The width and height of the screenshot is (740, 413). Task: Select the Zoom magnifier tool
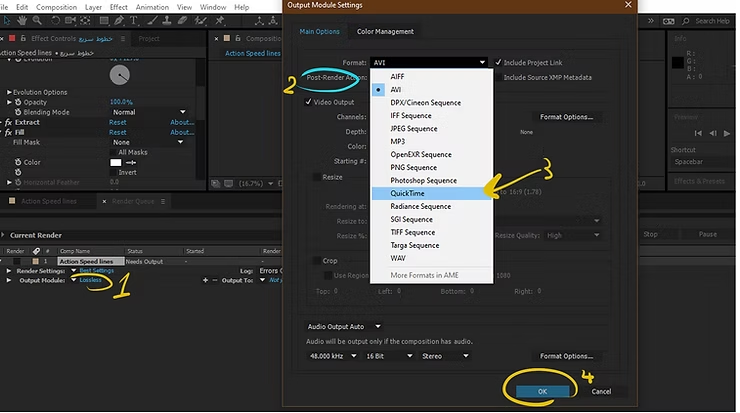37,20
